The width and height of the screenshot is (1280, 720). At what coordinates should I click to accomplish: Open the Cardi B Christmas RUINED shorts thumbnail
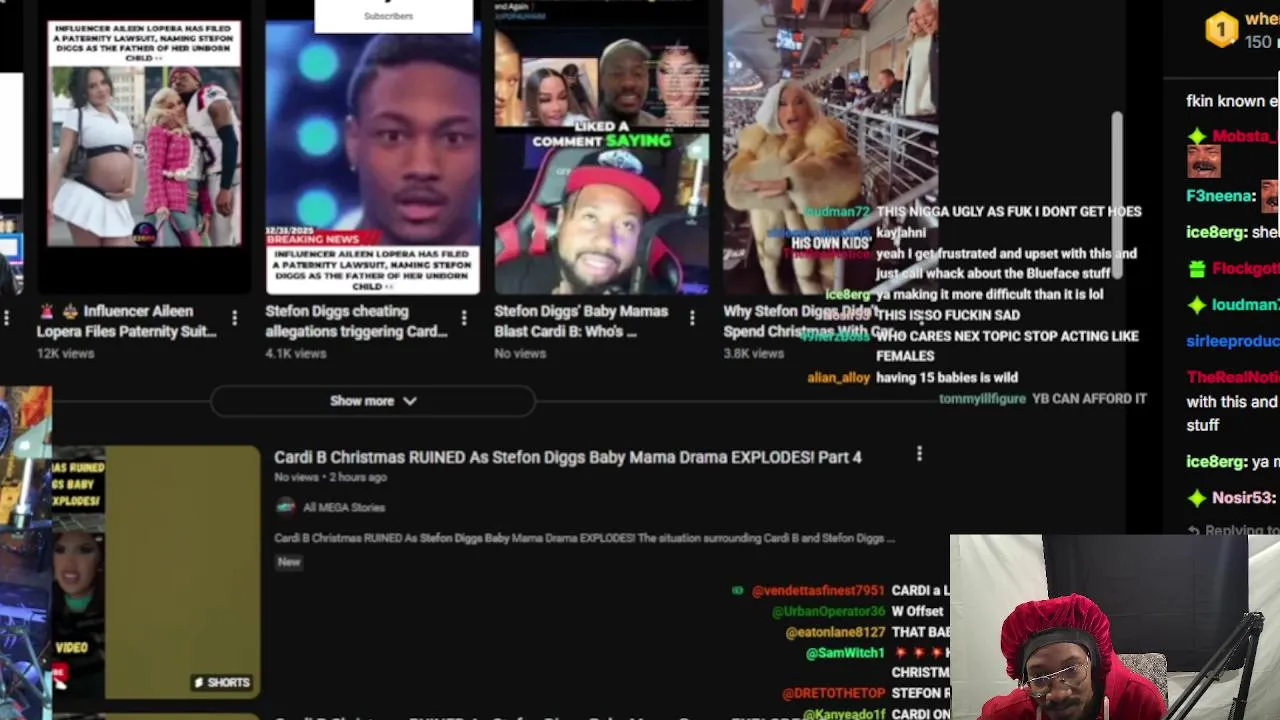coord(157,572)
